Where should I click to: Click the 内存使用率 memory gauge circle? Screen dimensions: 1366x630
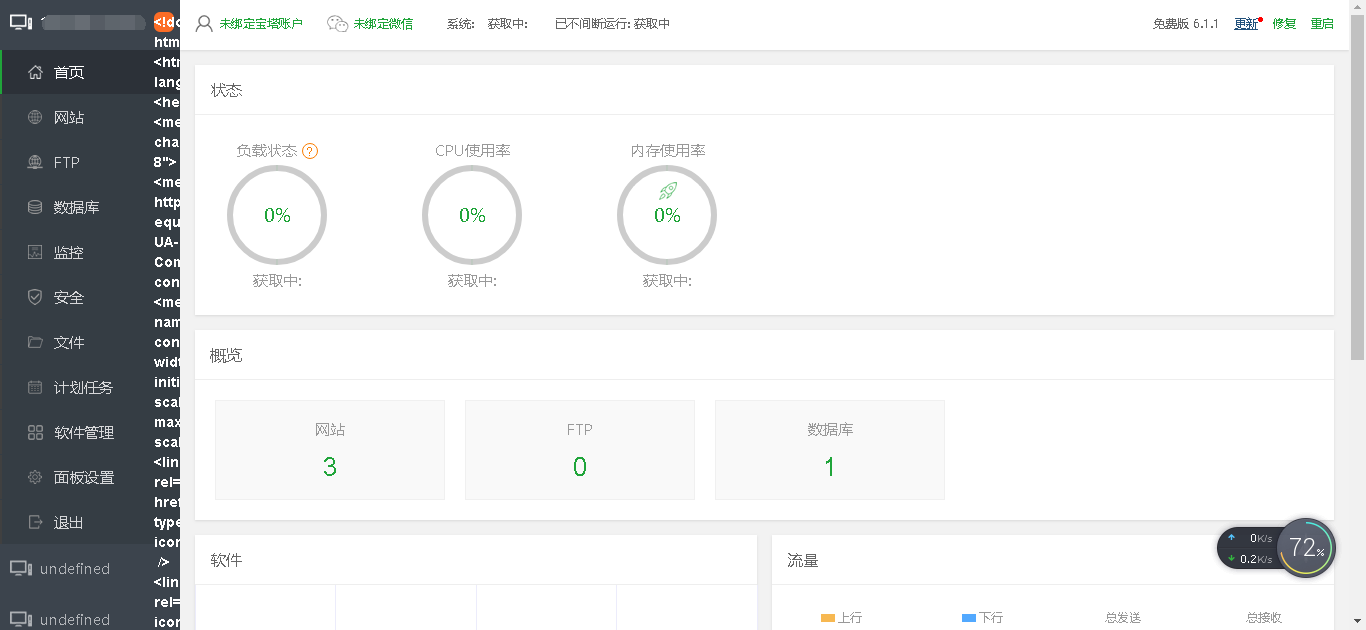pyautogui.click(x=667, y=215)
